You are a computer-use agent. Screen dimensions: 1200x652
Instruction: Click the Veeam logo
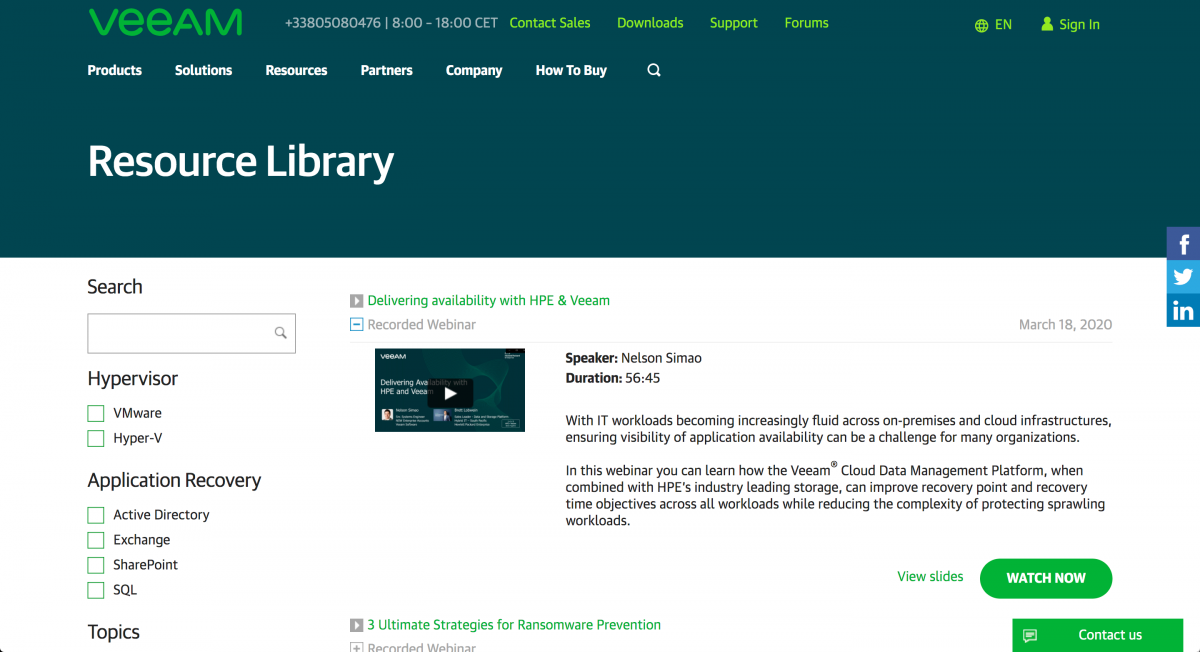(x=165, y=22)
